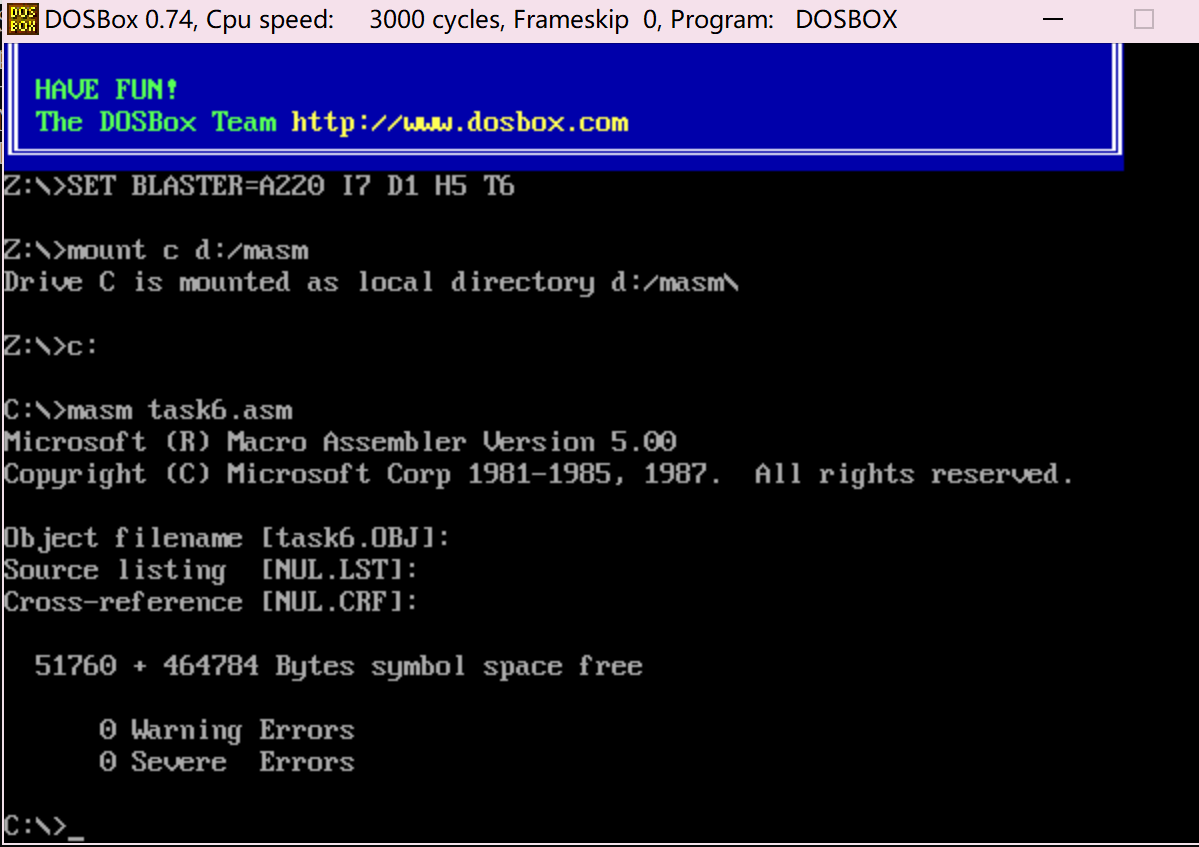Click the SET BLASTER=A220 I7 D1 H5 T6 line
This screenshot has height=847, width=1199.
click(259, 186)
